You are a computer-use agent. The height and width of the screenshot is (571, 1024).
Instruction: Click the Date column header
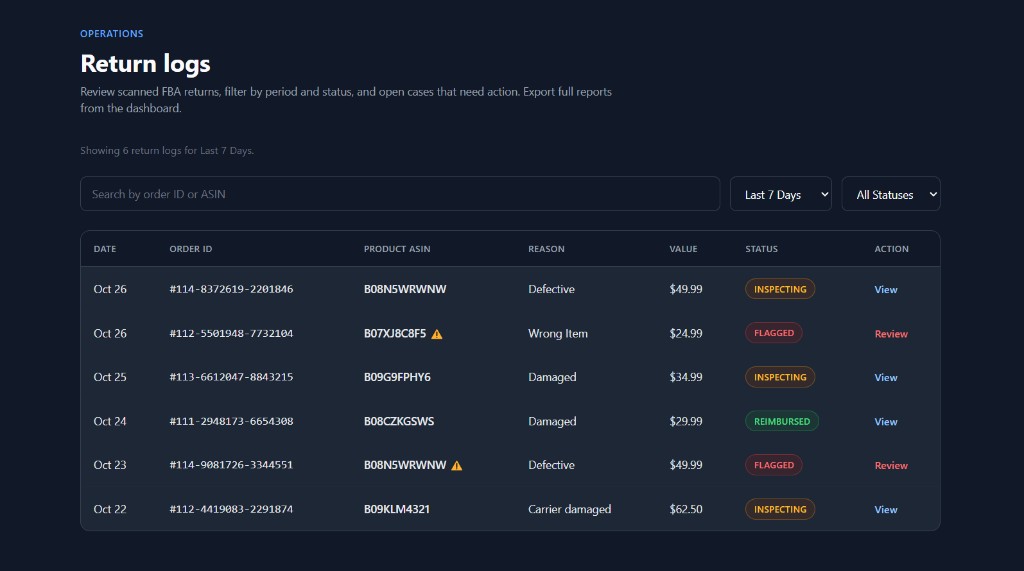point(104,249)
